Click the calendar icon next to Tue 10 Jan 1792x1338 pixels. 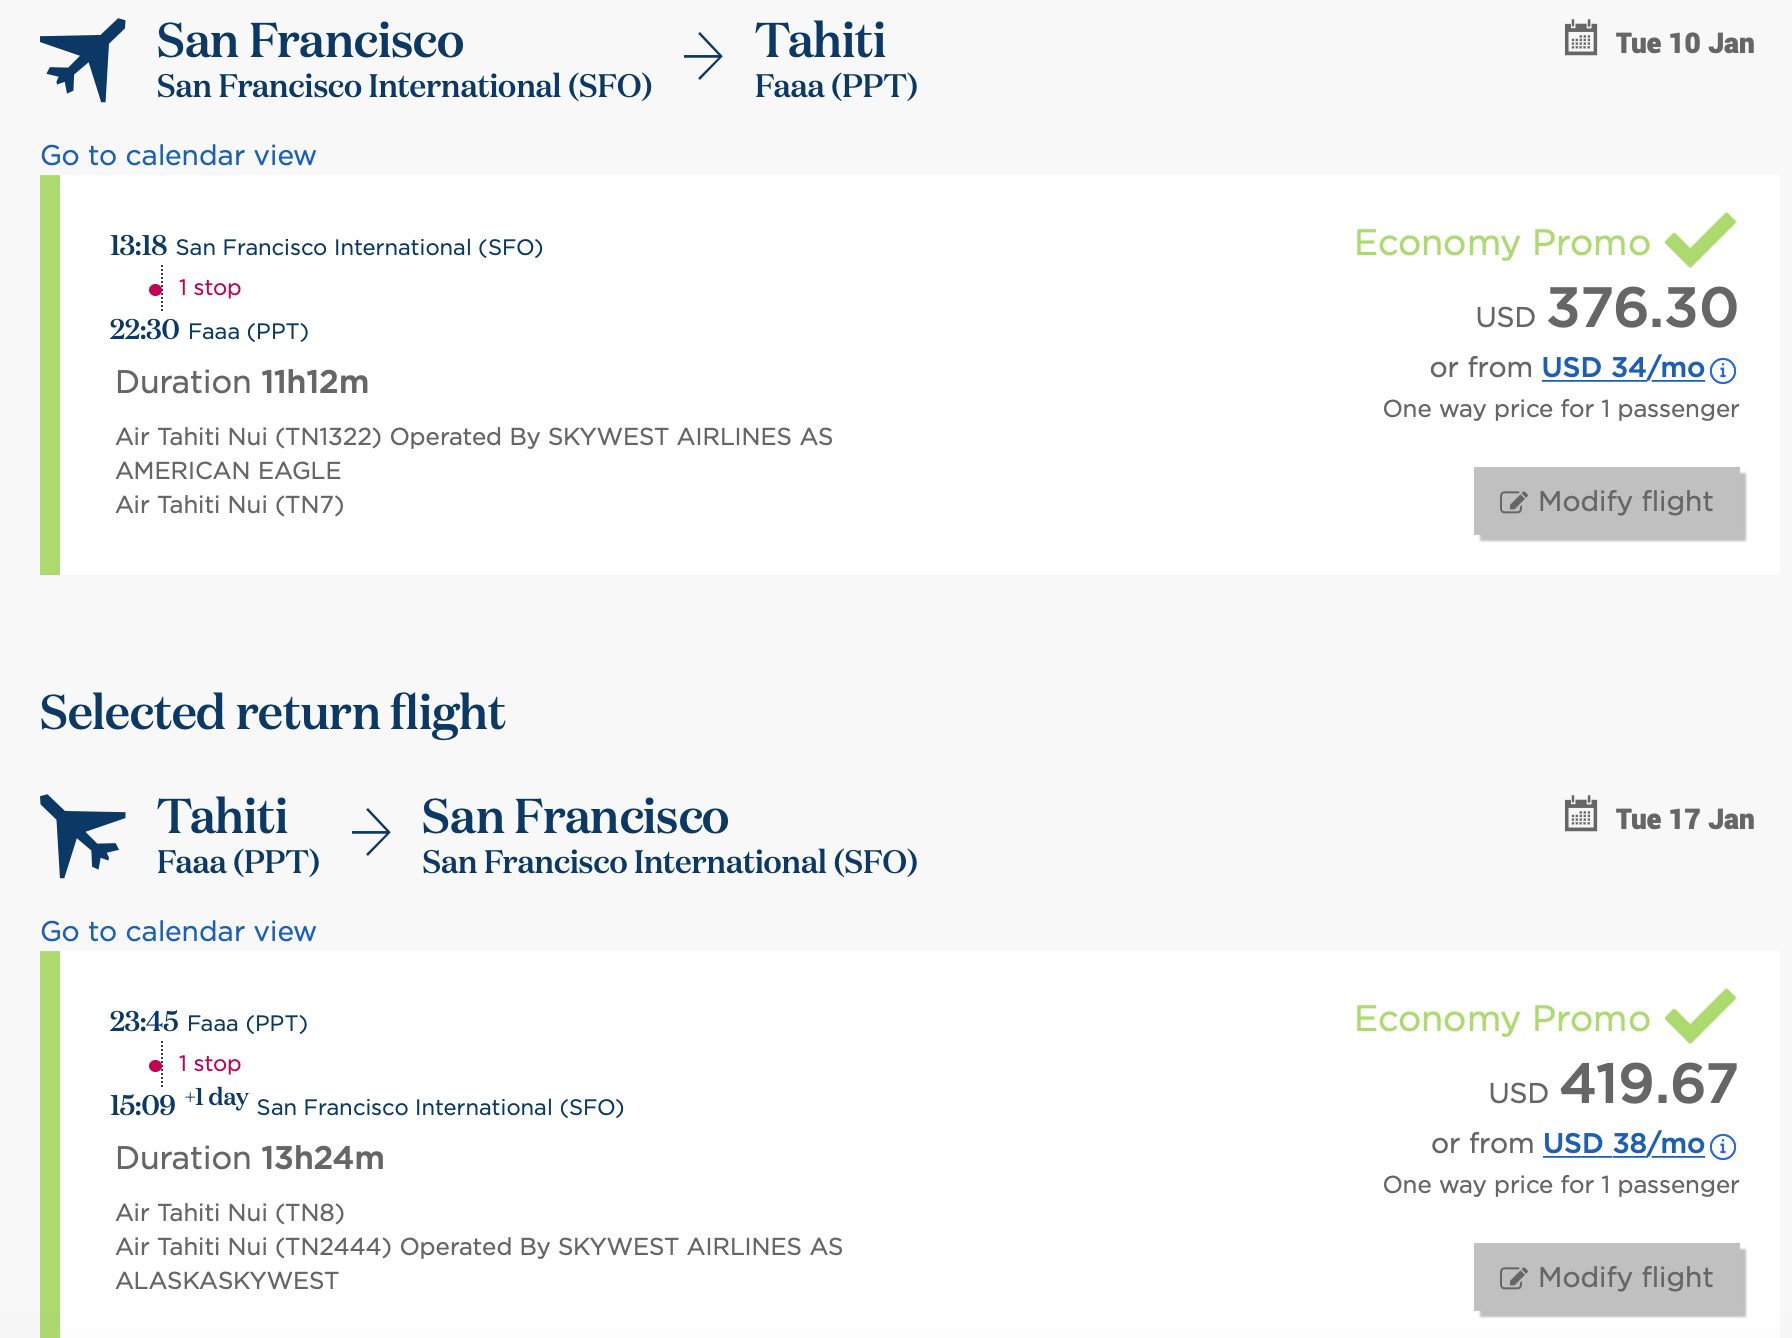click(x=1580, y=40)
